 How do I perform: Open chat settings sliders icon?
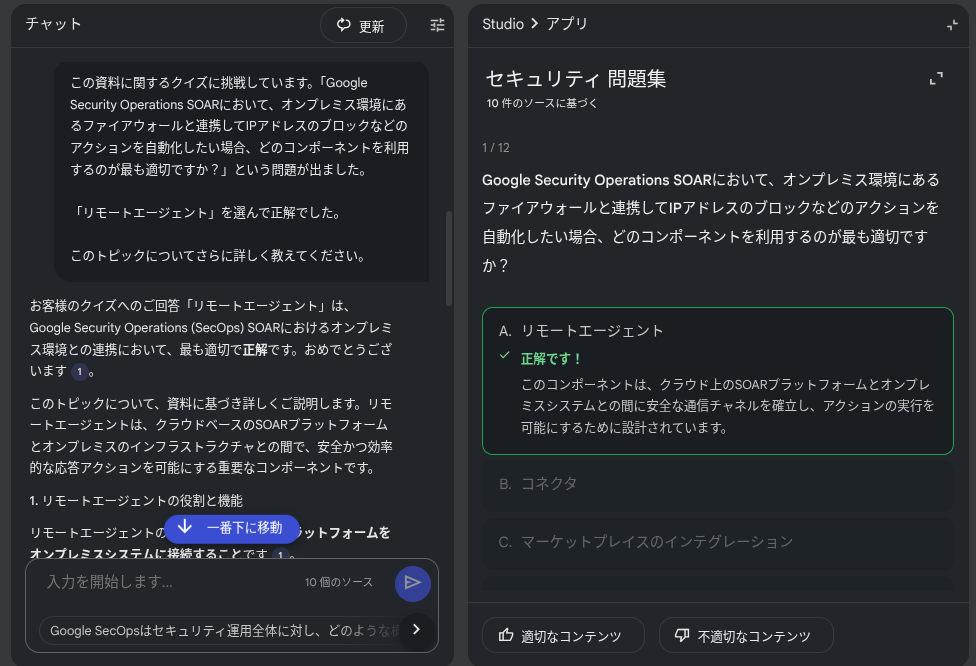coord(438,25)
